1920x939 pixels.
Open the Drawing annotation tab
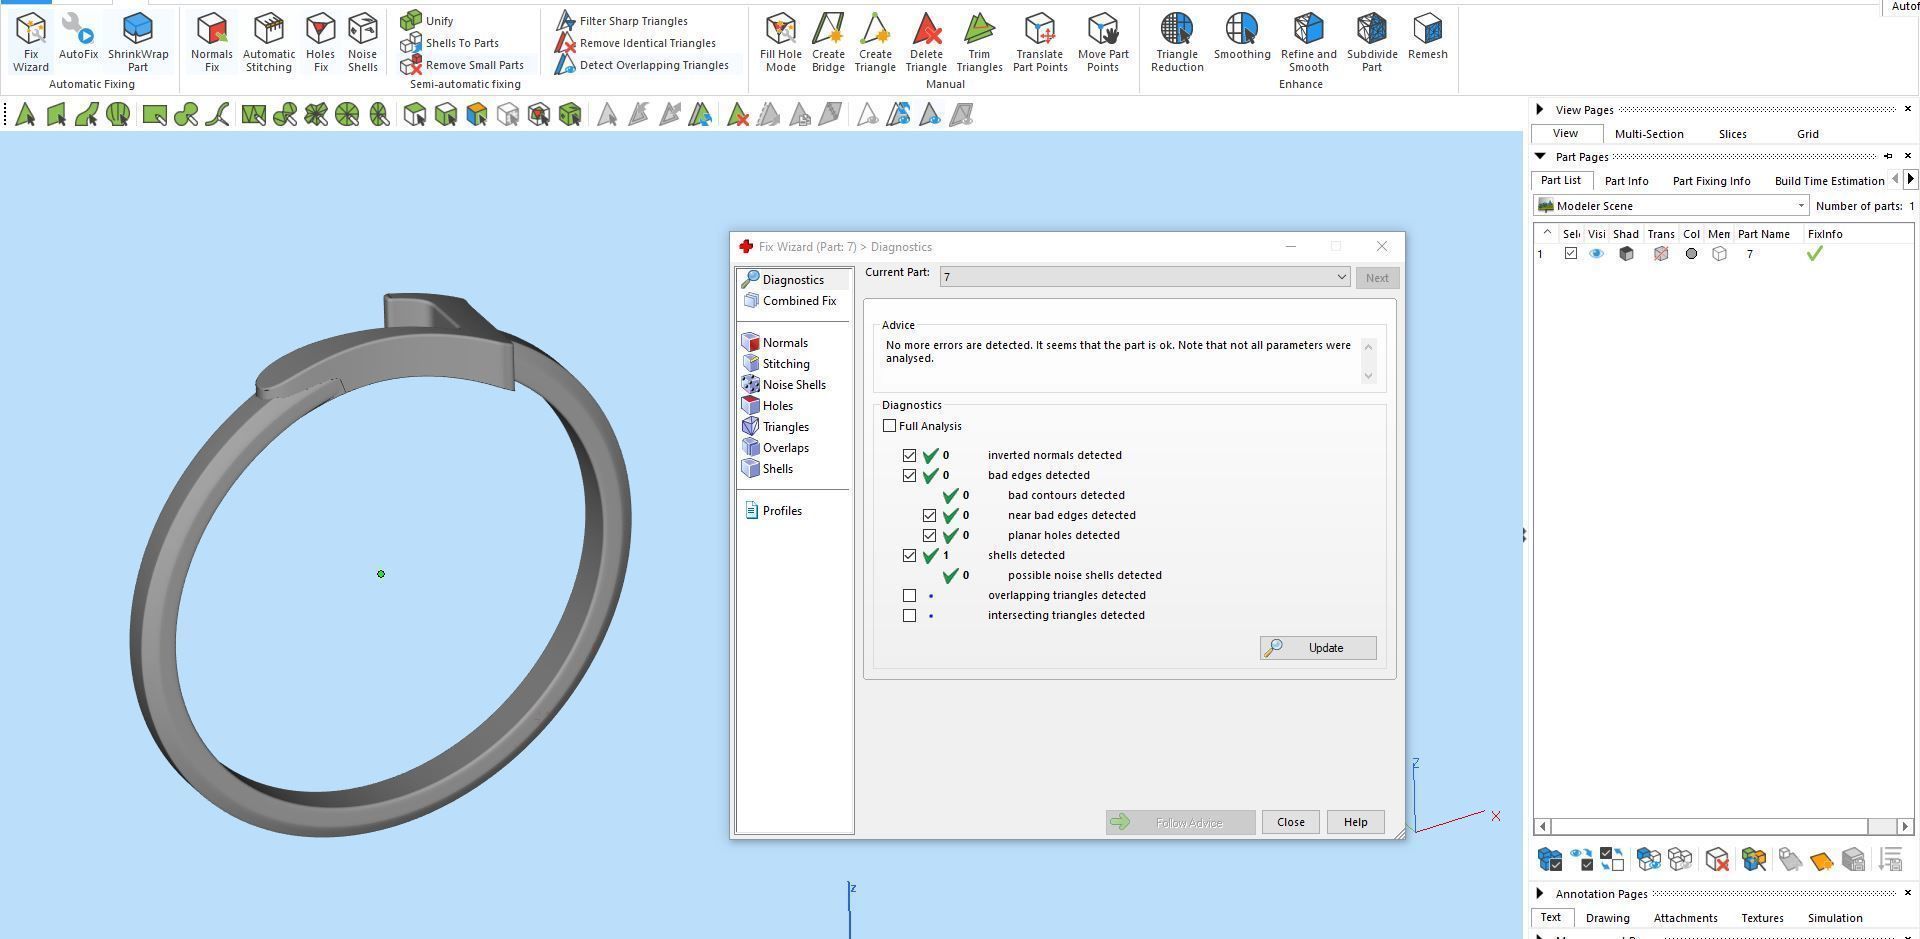pos(1607,918)
